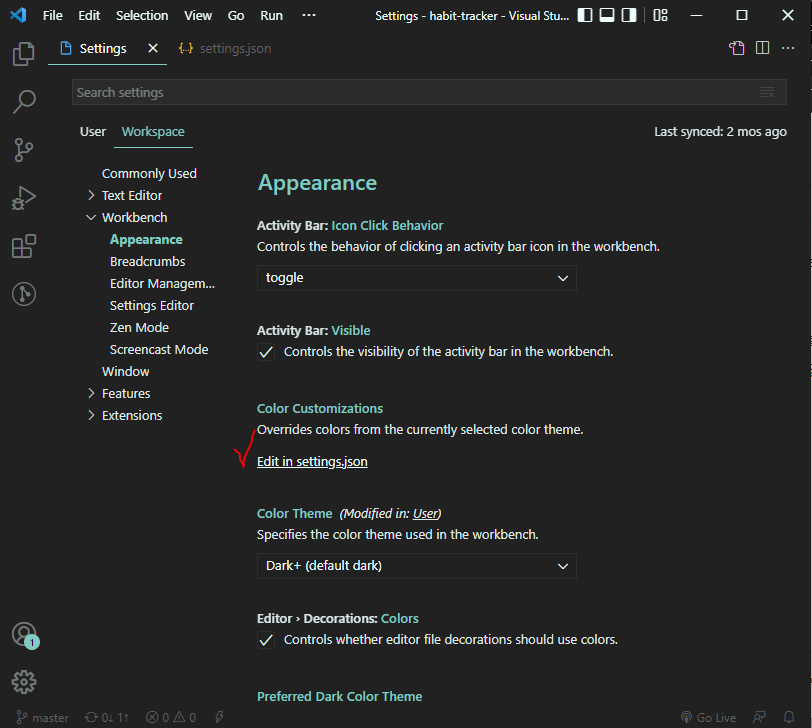The height and width of the screenshot is (728, 812).
Task: Open the Selection menu
Action: [x=142, y=16]
